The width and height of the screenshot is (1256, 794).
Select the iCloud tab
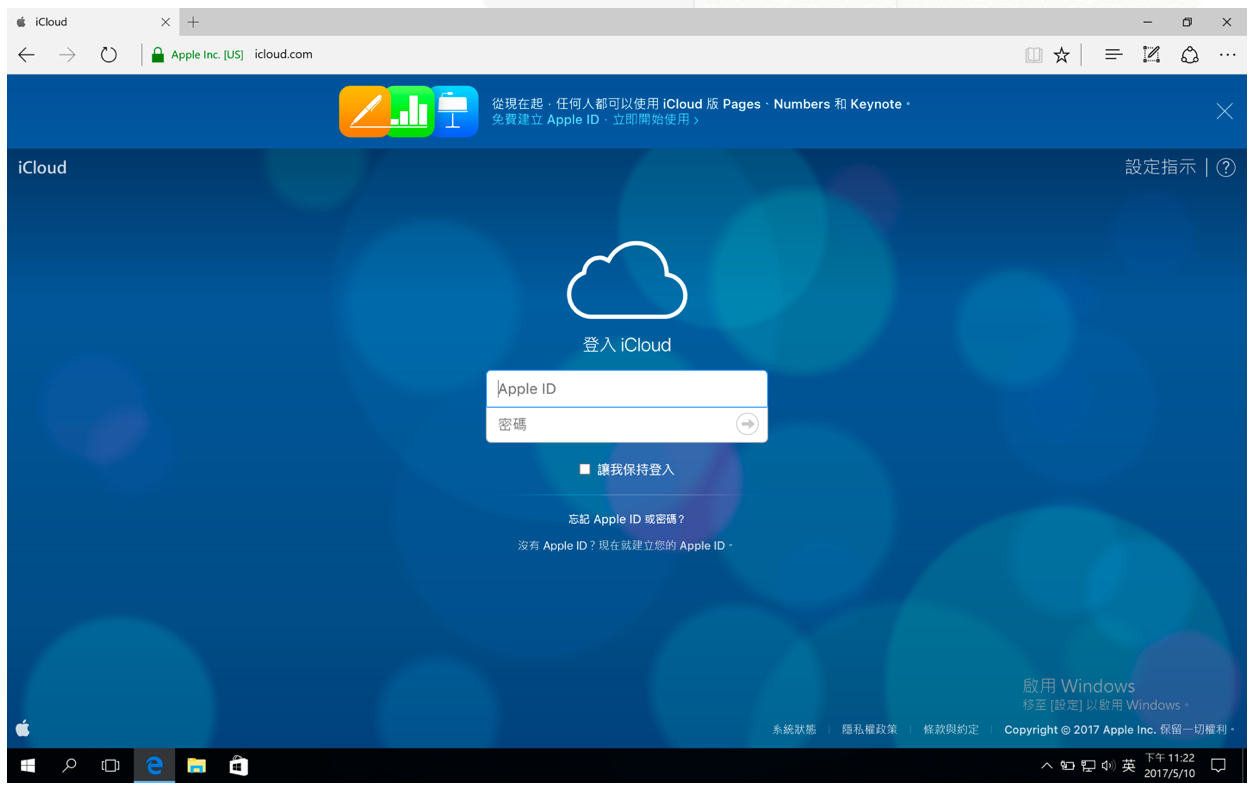(x=93, y=22)
